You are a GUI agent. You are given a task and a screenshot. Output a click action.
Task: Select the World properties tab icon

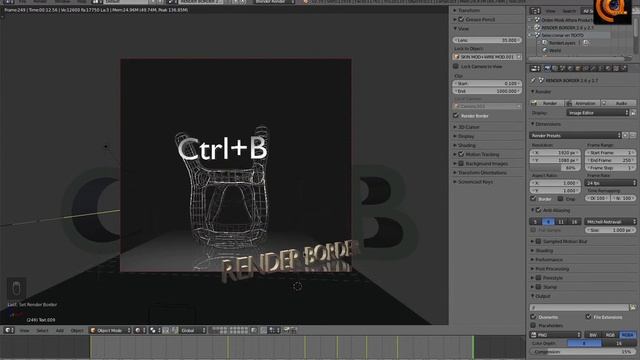[x=571, y=69]
